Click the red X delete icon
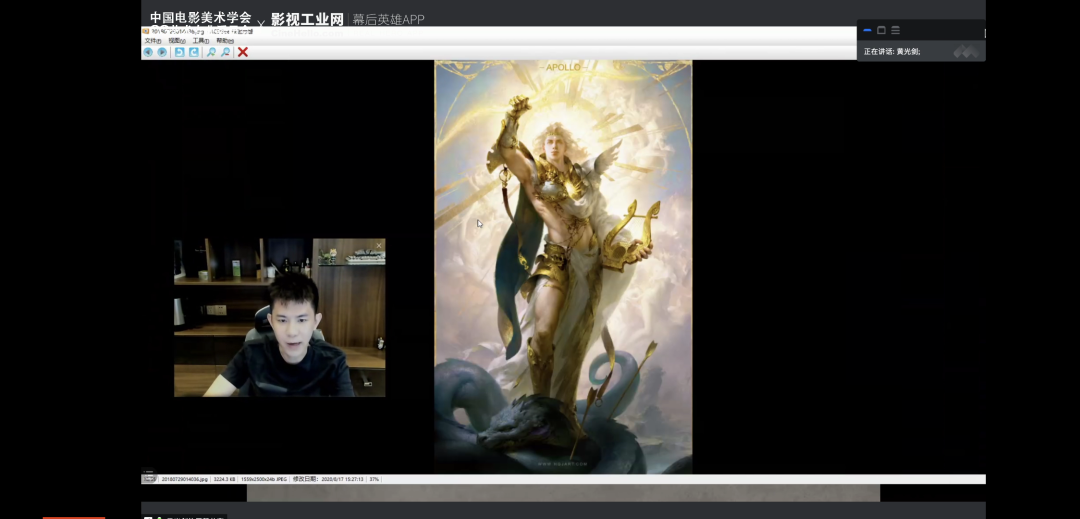This screenshot has width=1080, height=519. [x=243, y=52]
